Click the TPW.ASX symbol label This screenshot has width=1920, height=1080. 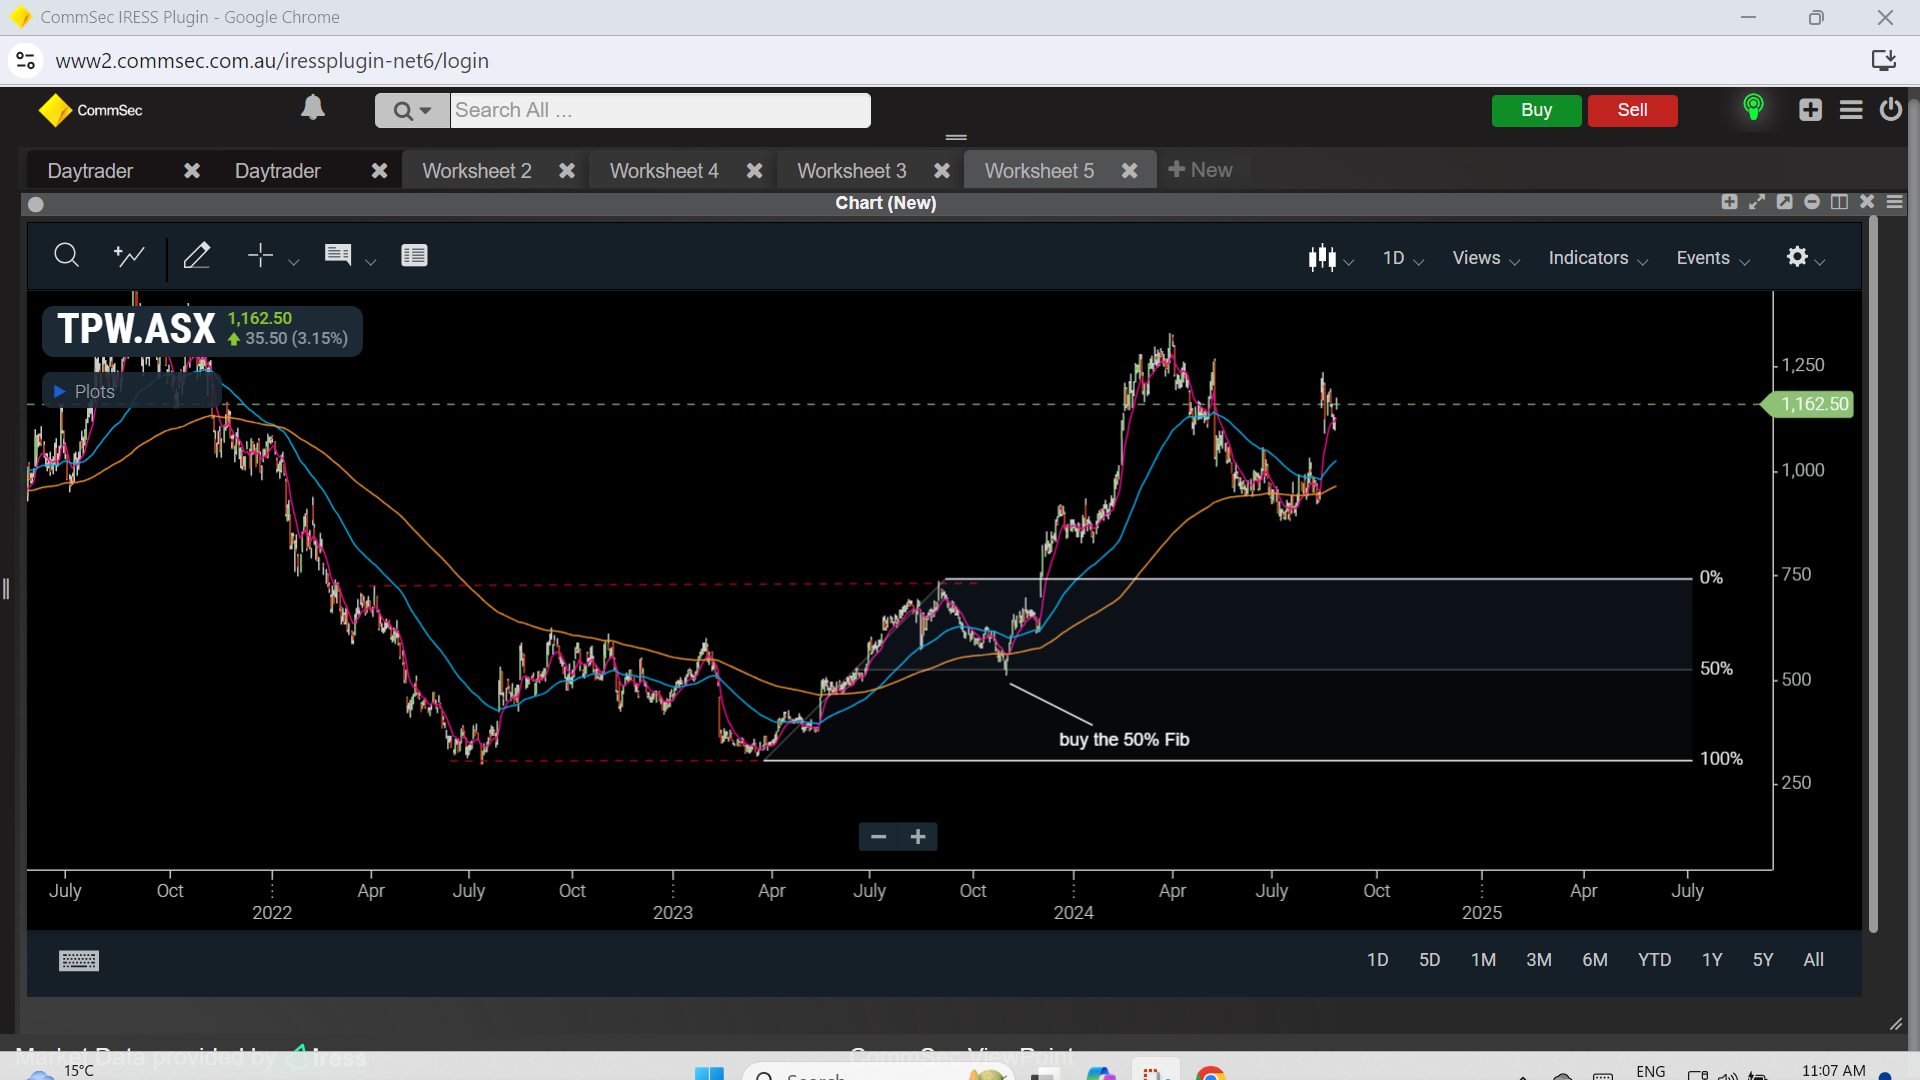pos(136,329)
